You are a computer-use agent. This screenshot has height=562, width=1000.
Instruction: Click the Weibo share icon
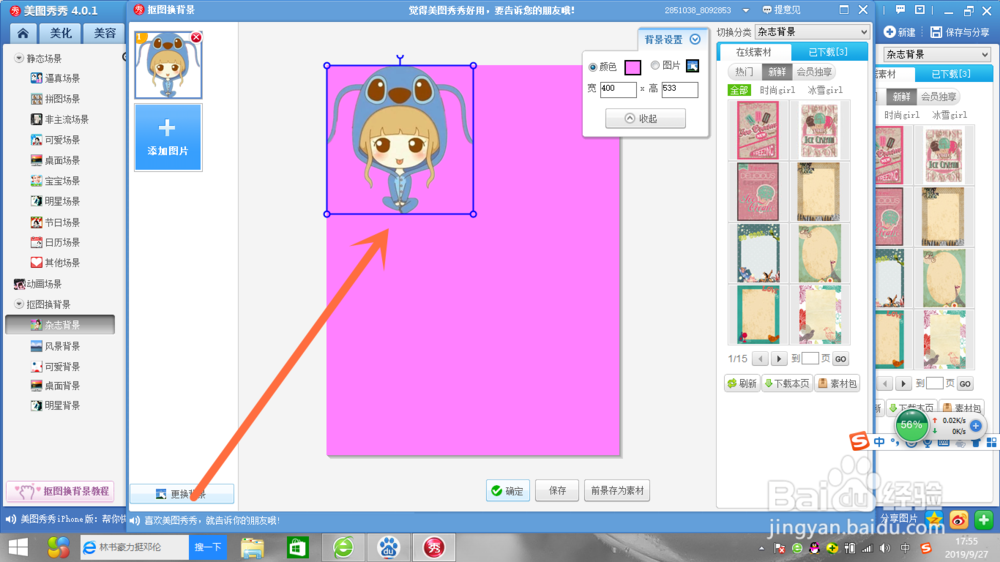[x=959, y=520]
